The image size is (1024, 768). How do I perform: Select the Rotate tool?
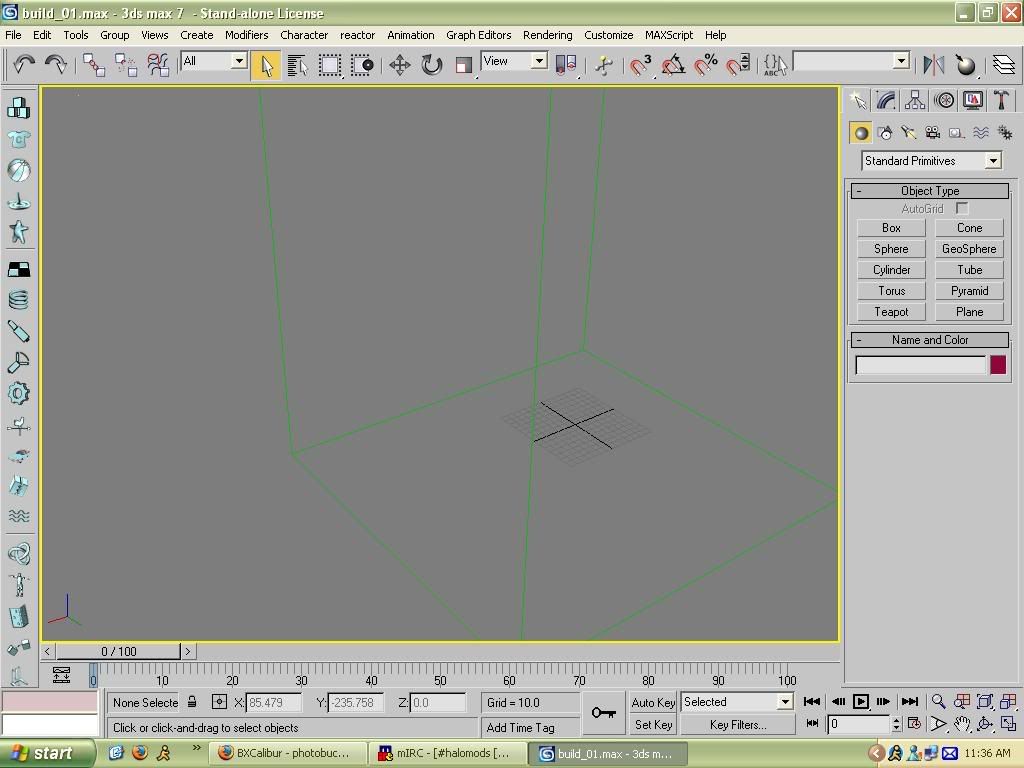click(x=432, y=65)
